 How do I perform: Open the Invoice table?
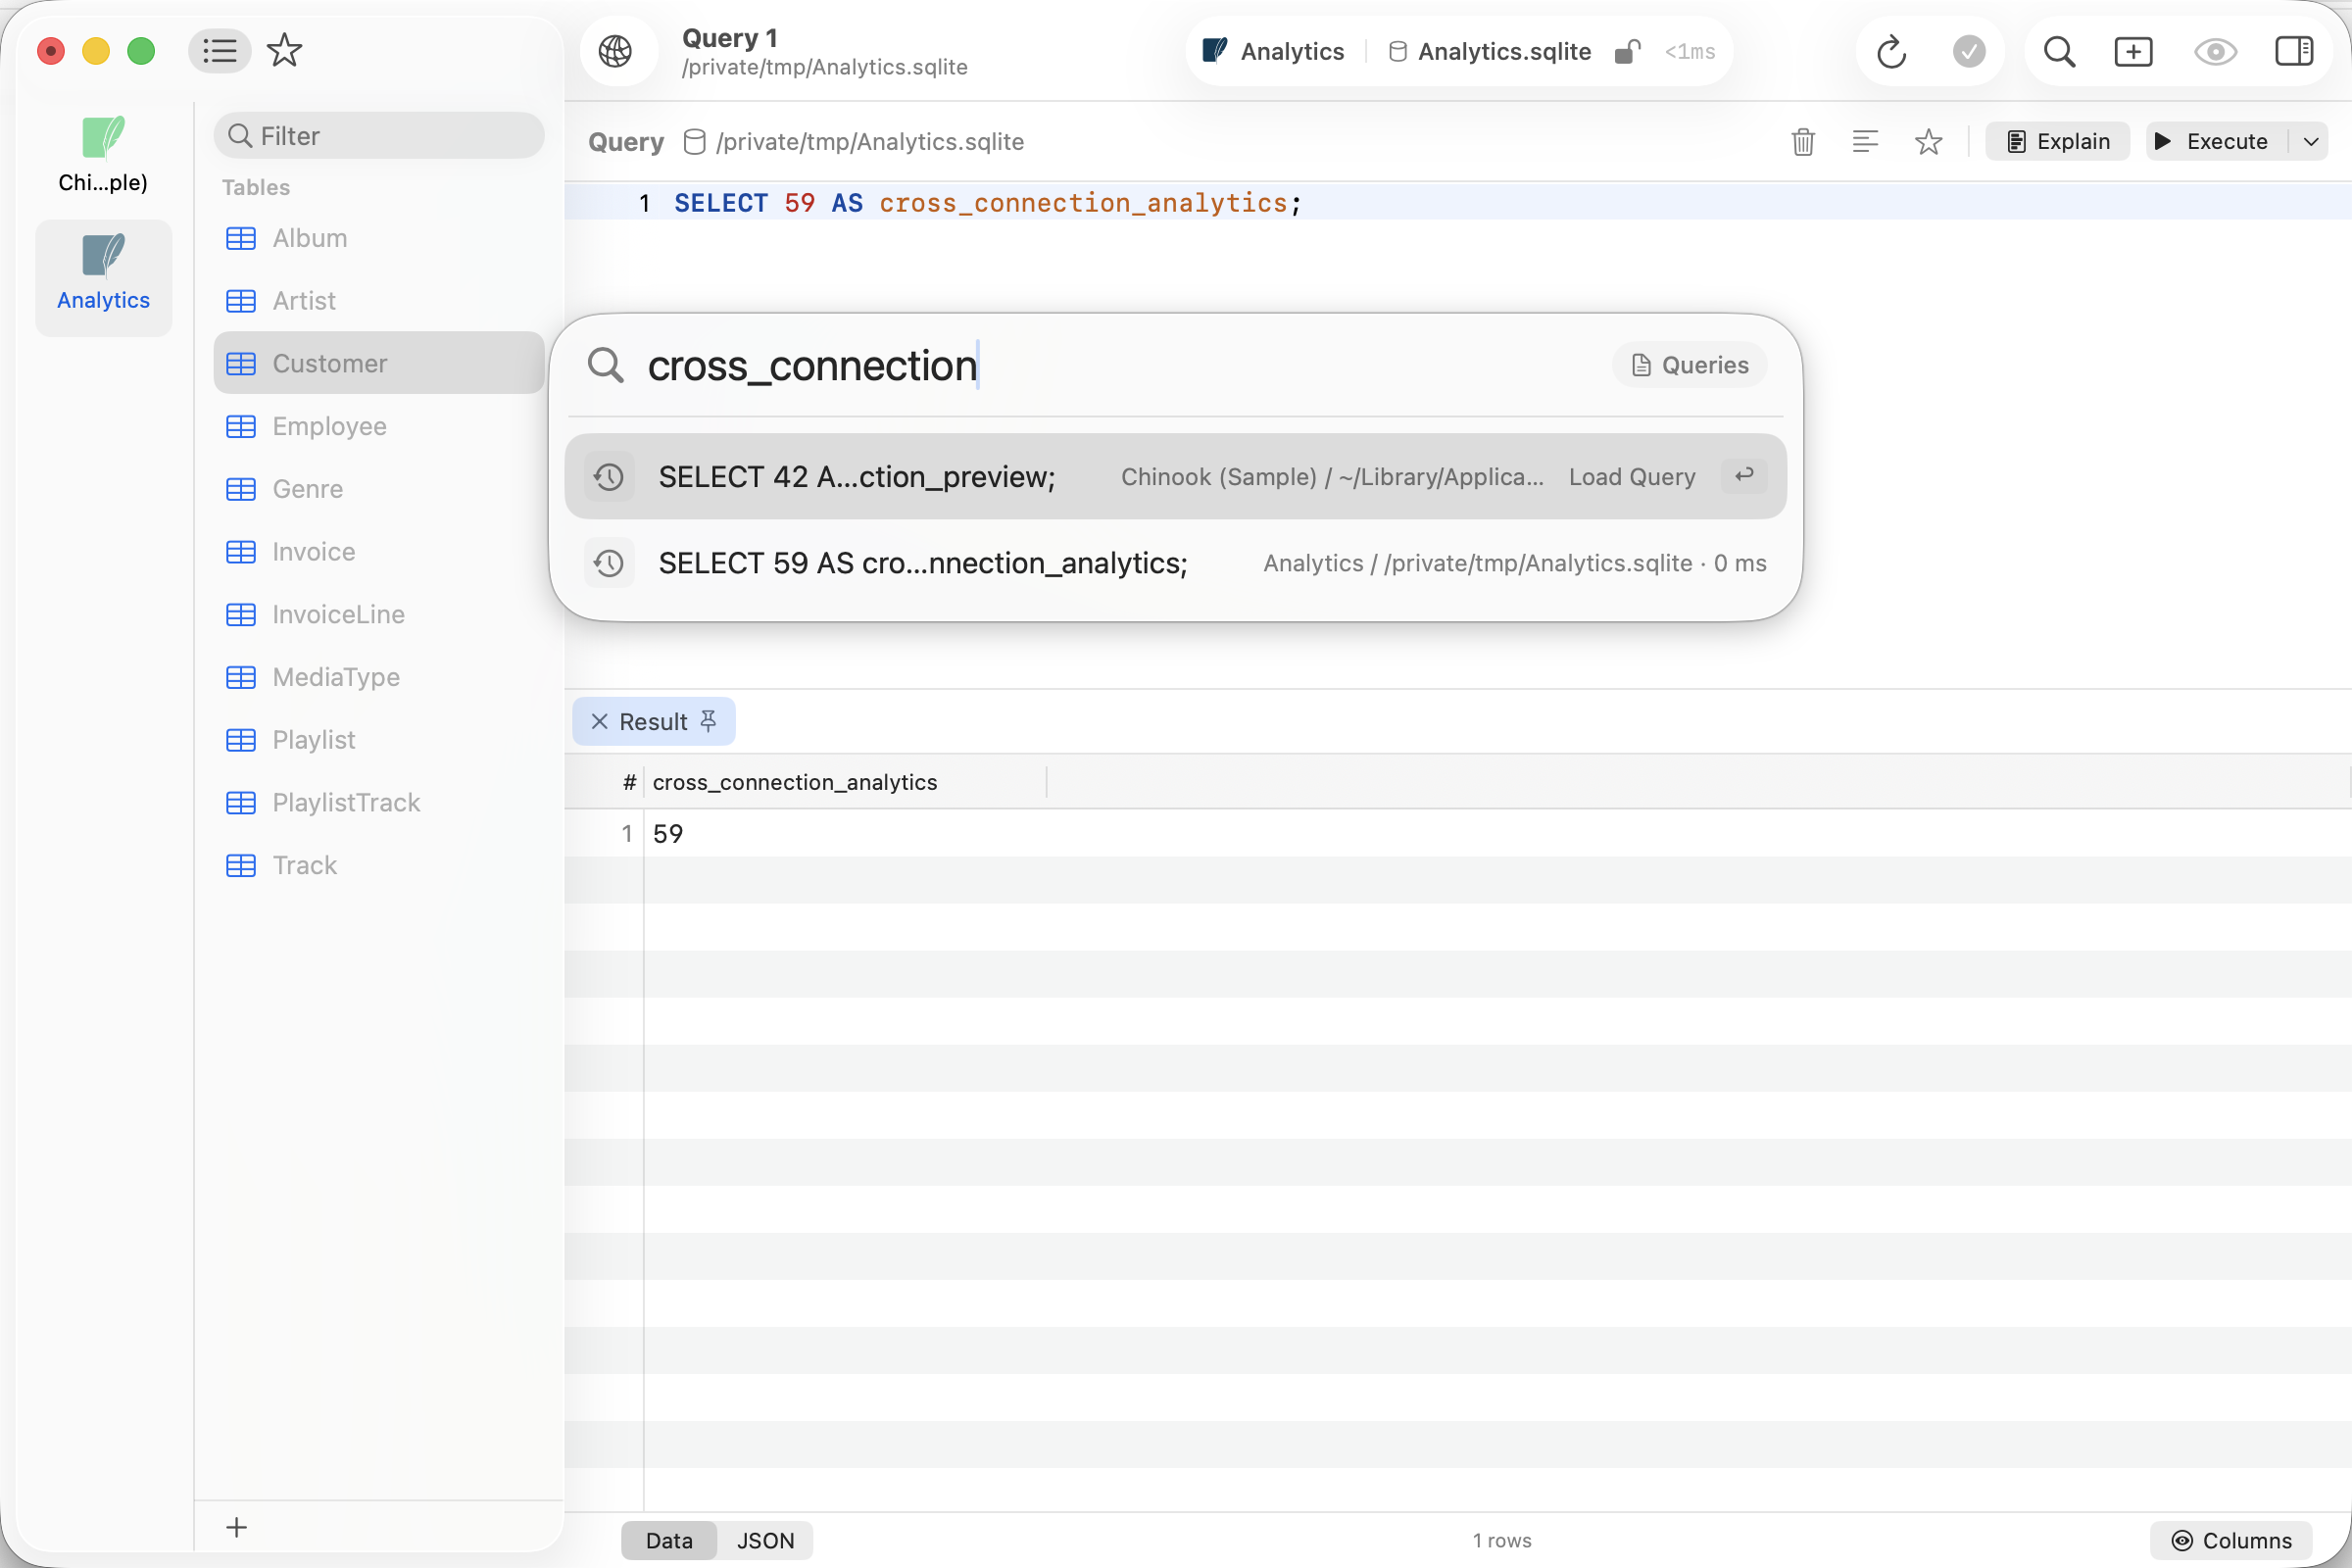pos(379,552)
